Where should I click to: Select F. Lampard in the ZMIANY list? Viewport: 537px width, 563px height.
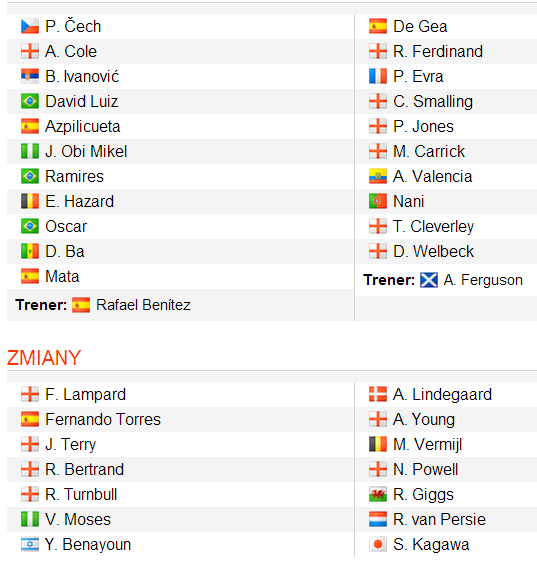pos(85,394)
